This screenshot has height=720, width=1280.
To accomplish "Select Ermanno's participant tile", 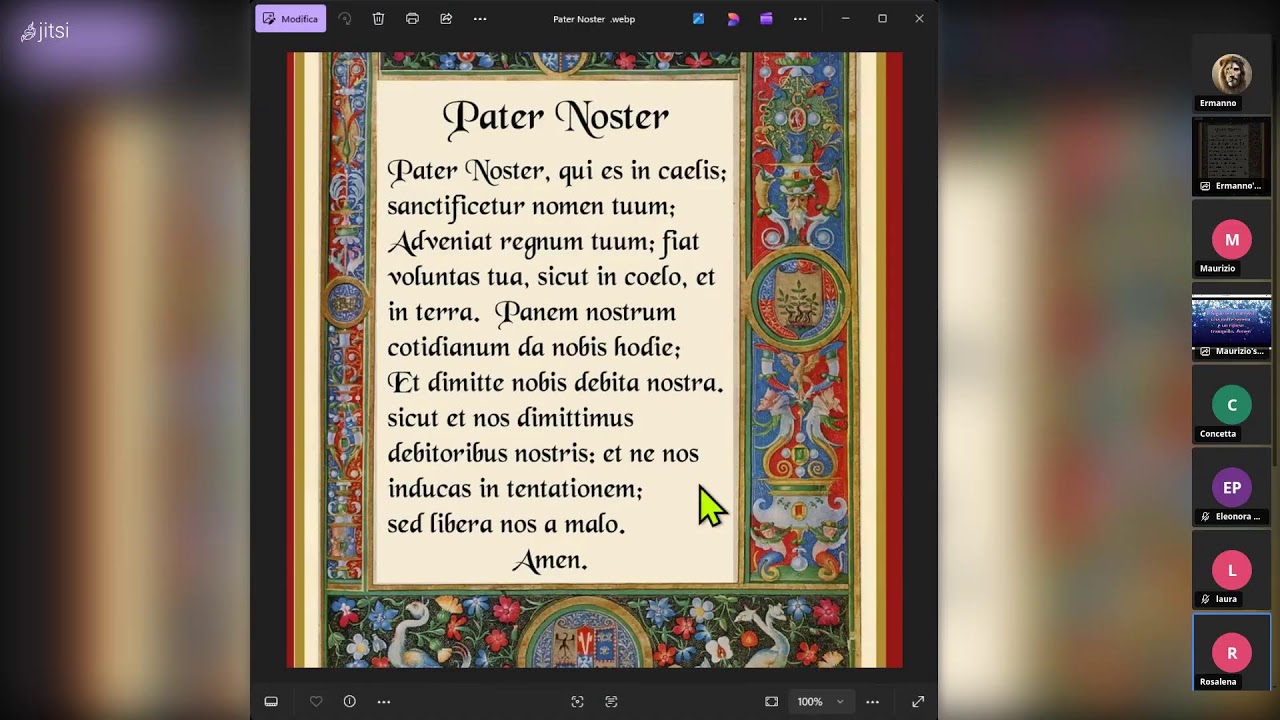I will click(x=1232, y=74).
